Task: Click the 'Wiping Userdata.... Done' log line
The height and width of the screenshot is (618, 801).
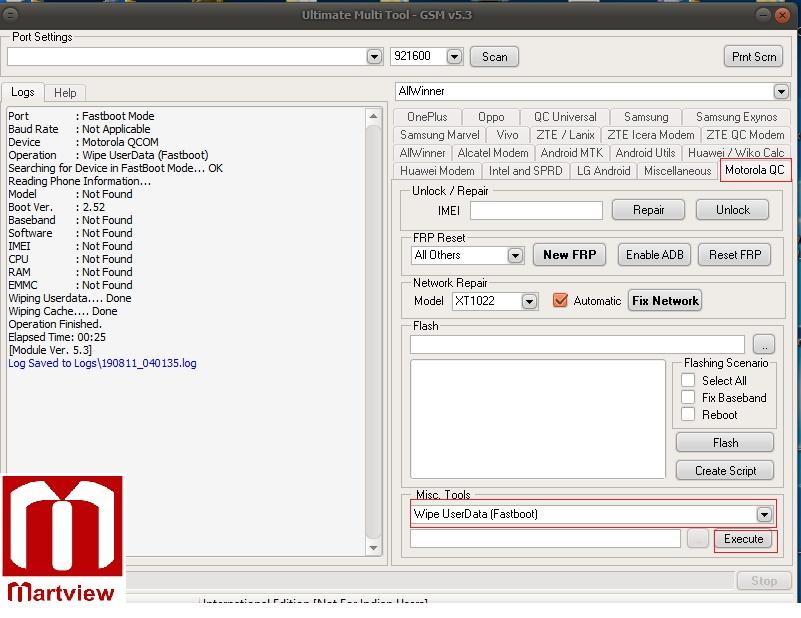Action: coord(69,298)
